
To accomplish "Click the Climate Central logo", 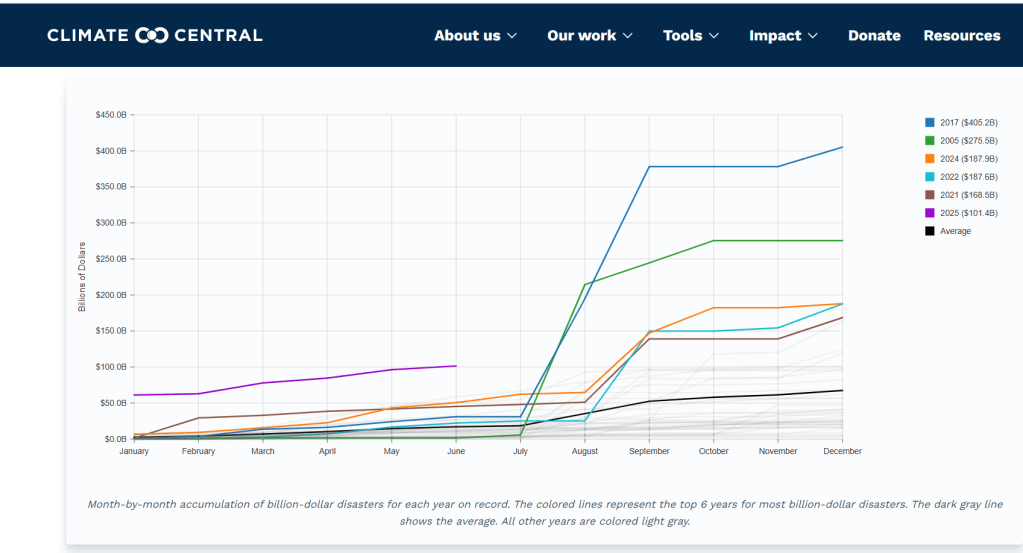I will point(155,35).
